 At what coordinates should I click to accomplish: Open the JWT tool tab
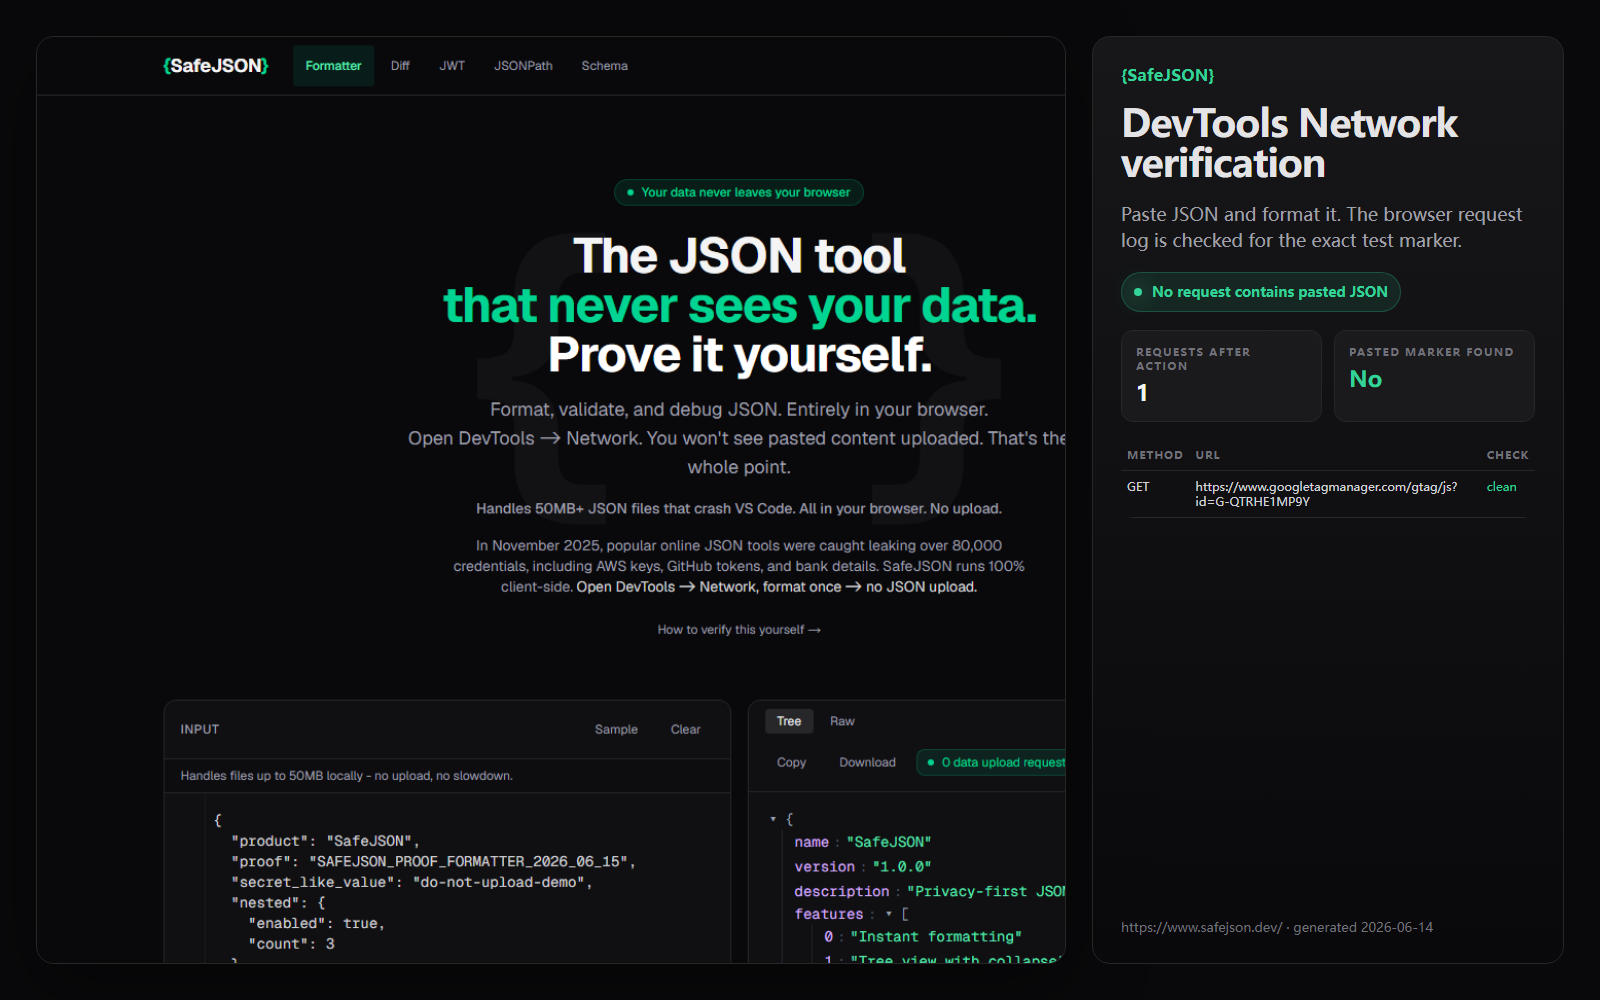point(452,66)
